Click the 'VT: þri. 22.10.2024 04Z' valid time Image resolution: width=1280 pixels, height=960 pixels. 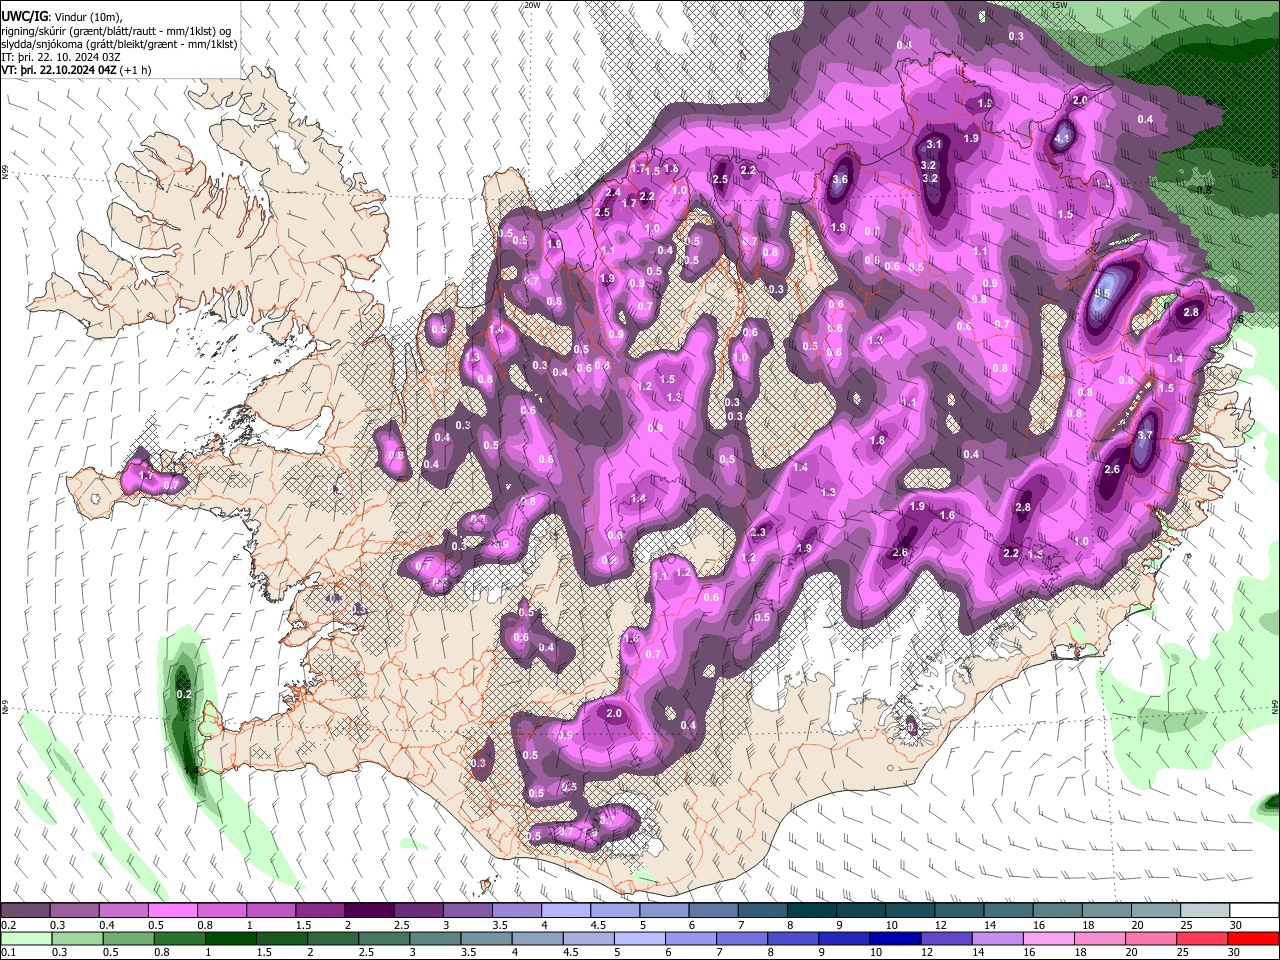[x=58, y=70]
